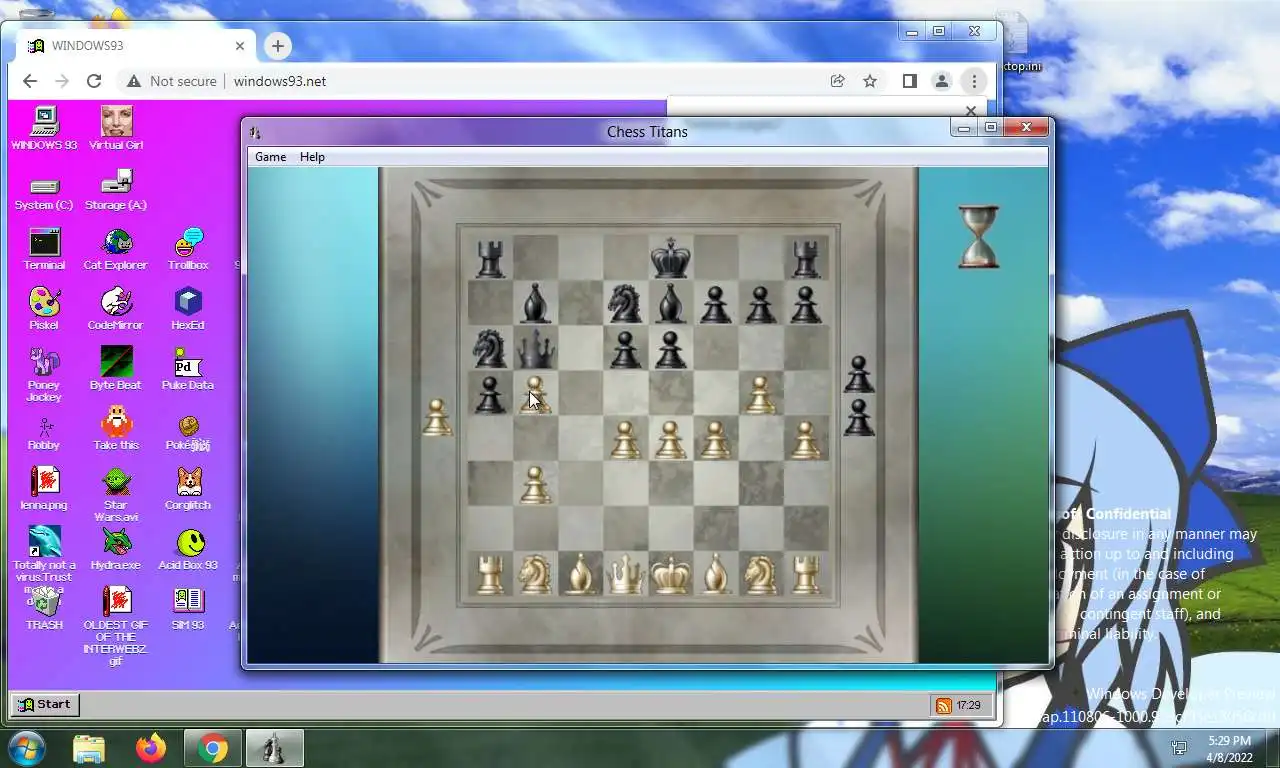Screen dimensions: 1280x768
Task: Click the 17:29 clock in Windows 93 taskbar
Action: pyautogui.click(x=968, y=705)
